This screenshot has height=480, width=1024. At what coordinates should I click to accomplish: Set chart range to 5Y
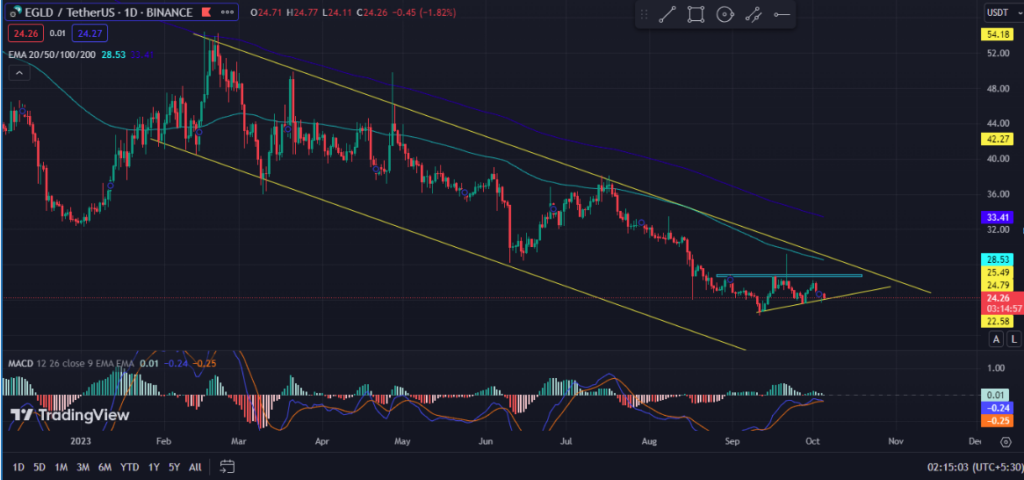pos(174,467)
